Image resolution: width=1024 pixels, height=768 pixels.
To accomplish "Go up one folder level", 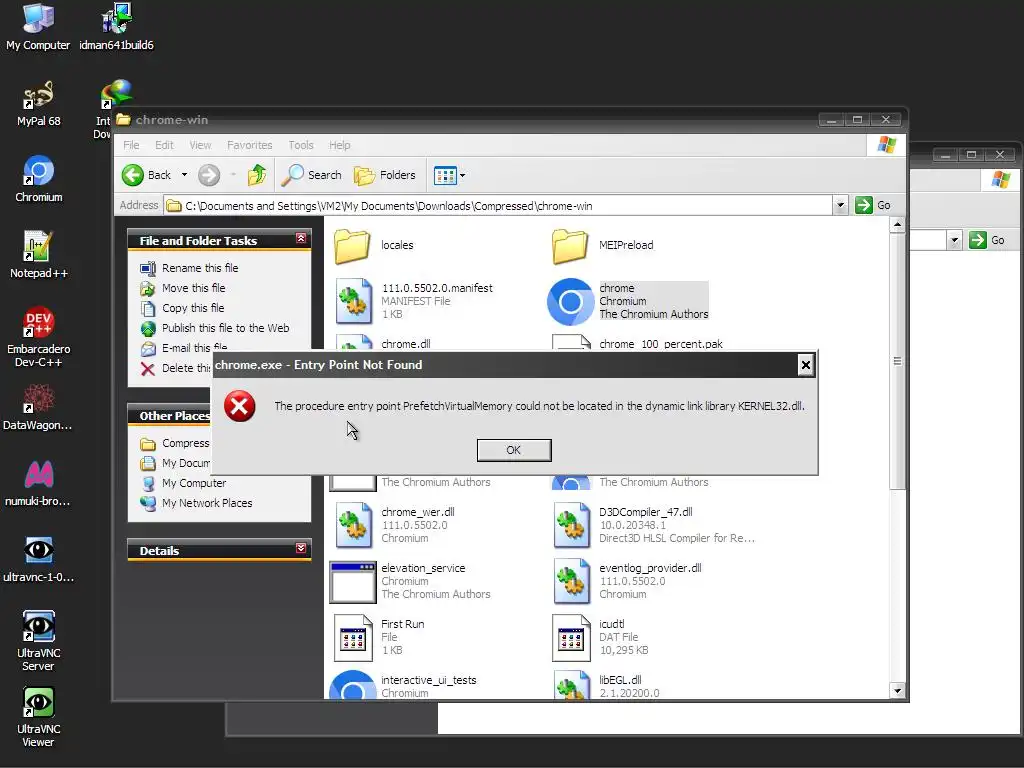I will pos(257,175).
